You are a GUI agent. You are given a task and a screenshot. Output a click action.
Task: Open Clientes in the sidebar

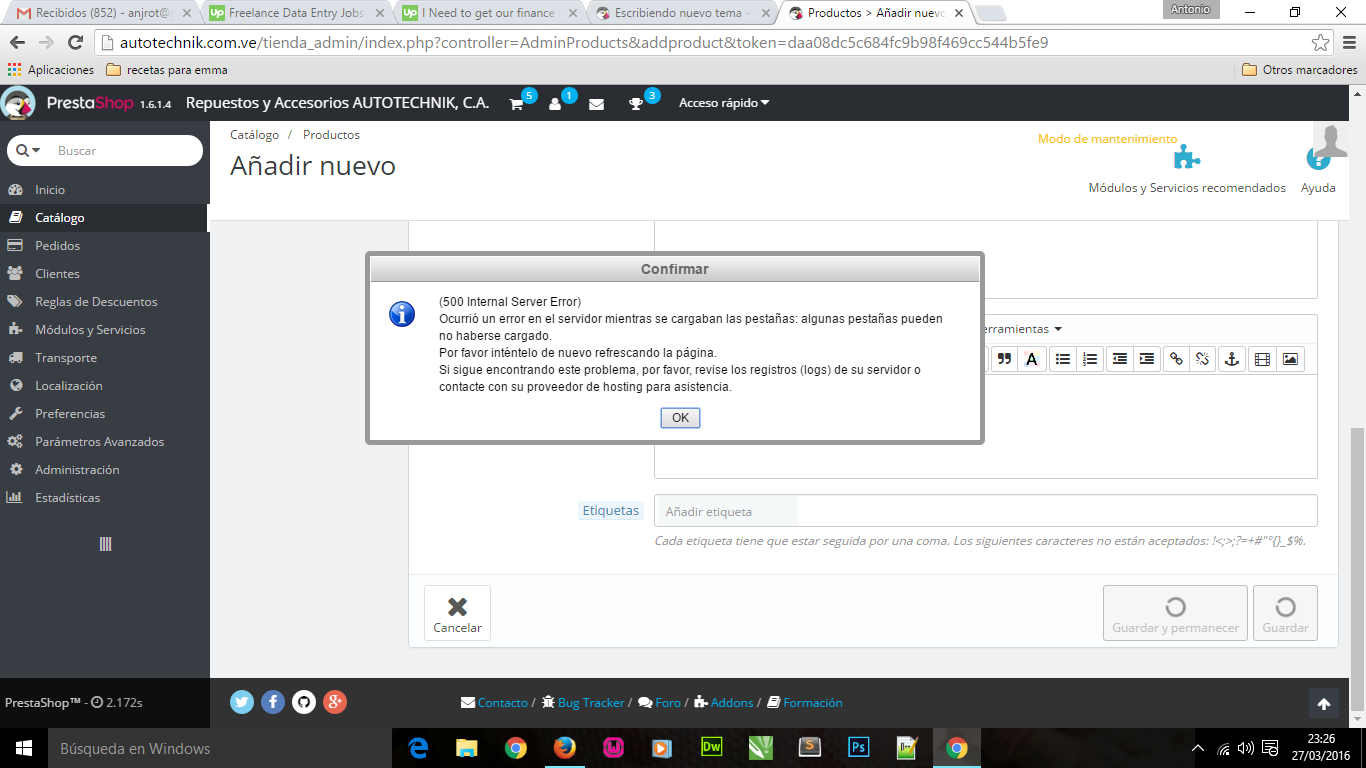coord(105,273)
